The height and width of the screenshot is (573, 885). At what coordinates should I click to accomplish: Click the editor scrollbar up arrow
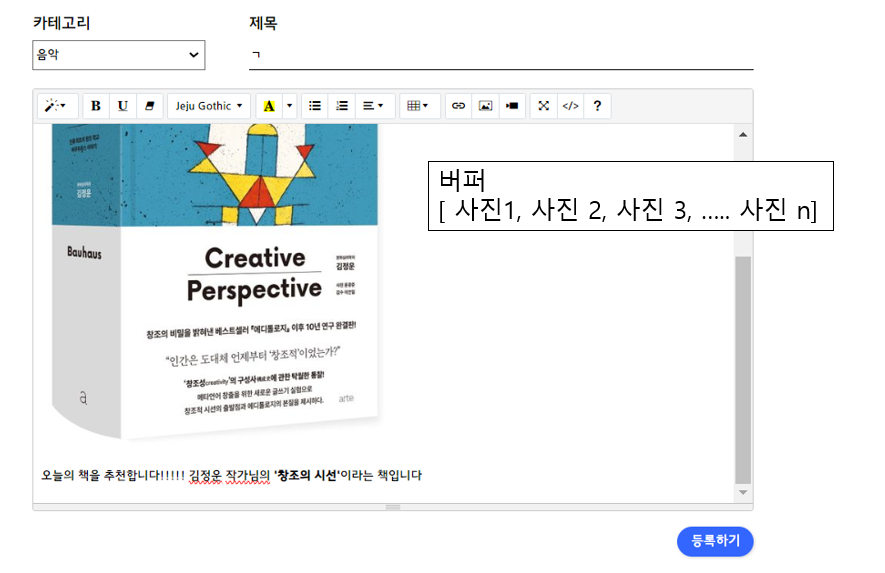coord(743,134)
